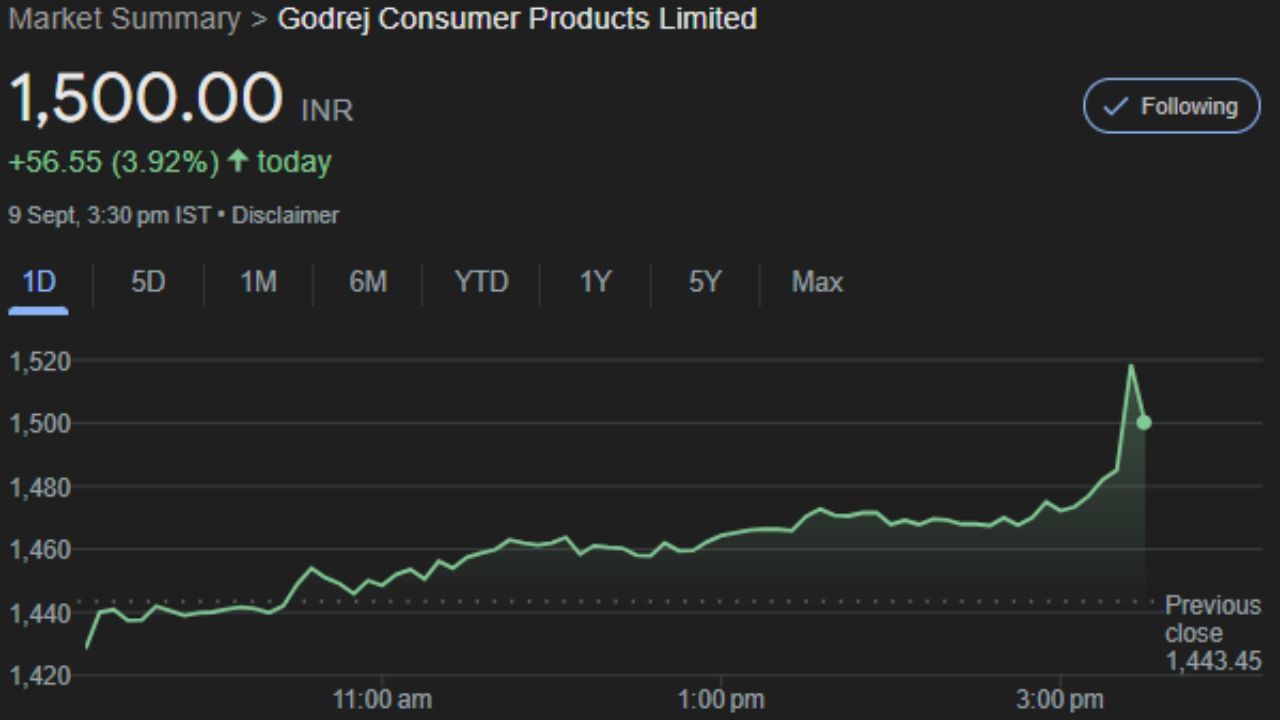Click the checkmark icon in Following button
Screen dimensions: 1280x720
point(1115,106)
